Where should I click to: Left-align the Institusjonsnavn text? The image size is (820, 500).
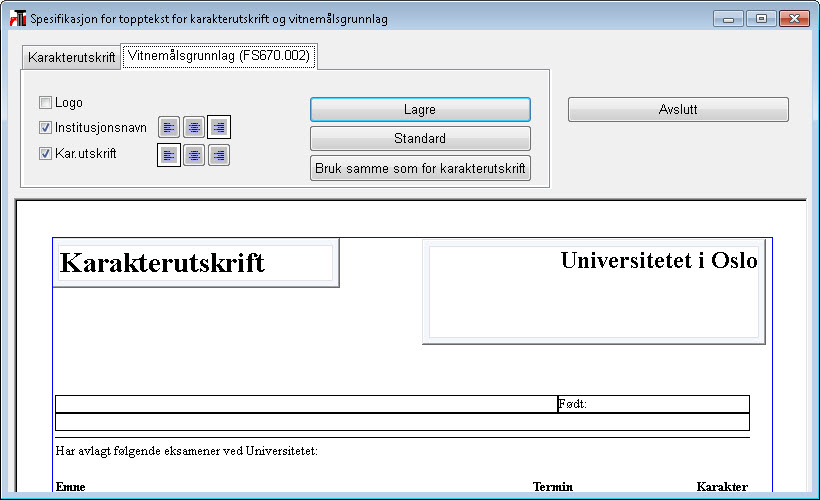pyautogui.click(x=169, y=127)
